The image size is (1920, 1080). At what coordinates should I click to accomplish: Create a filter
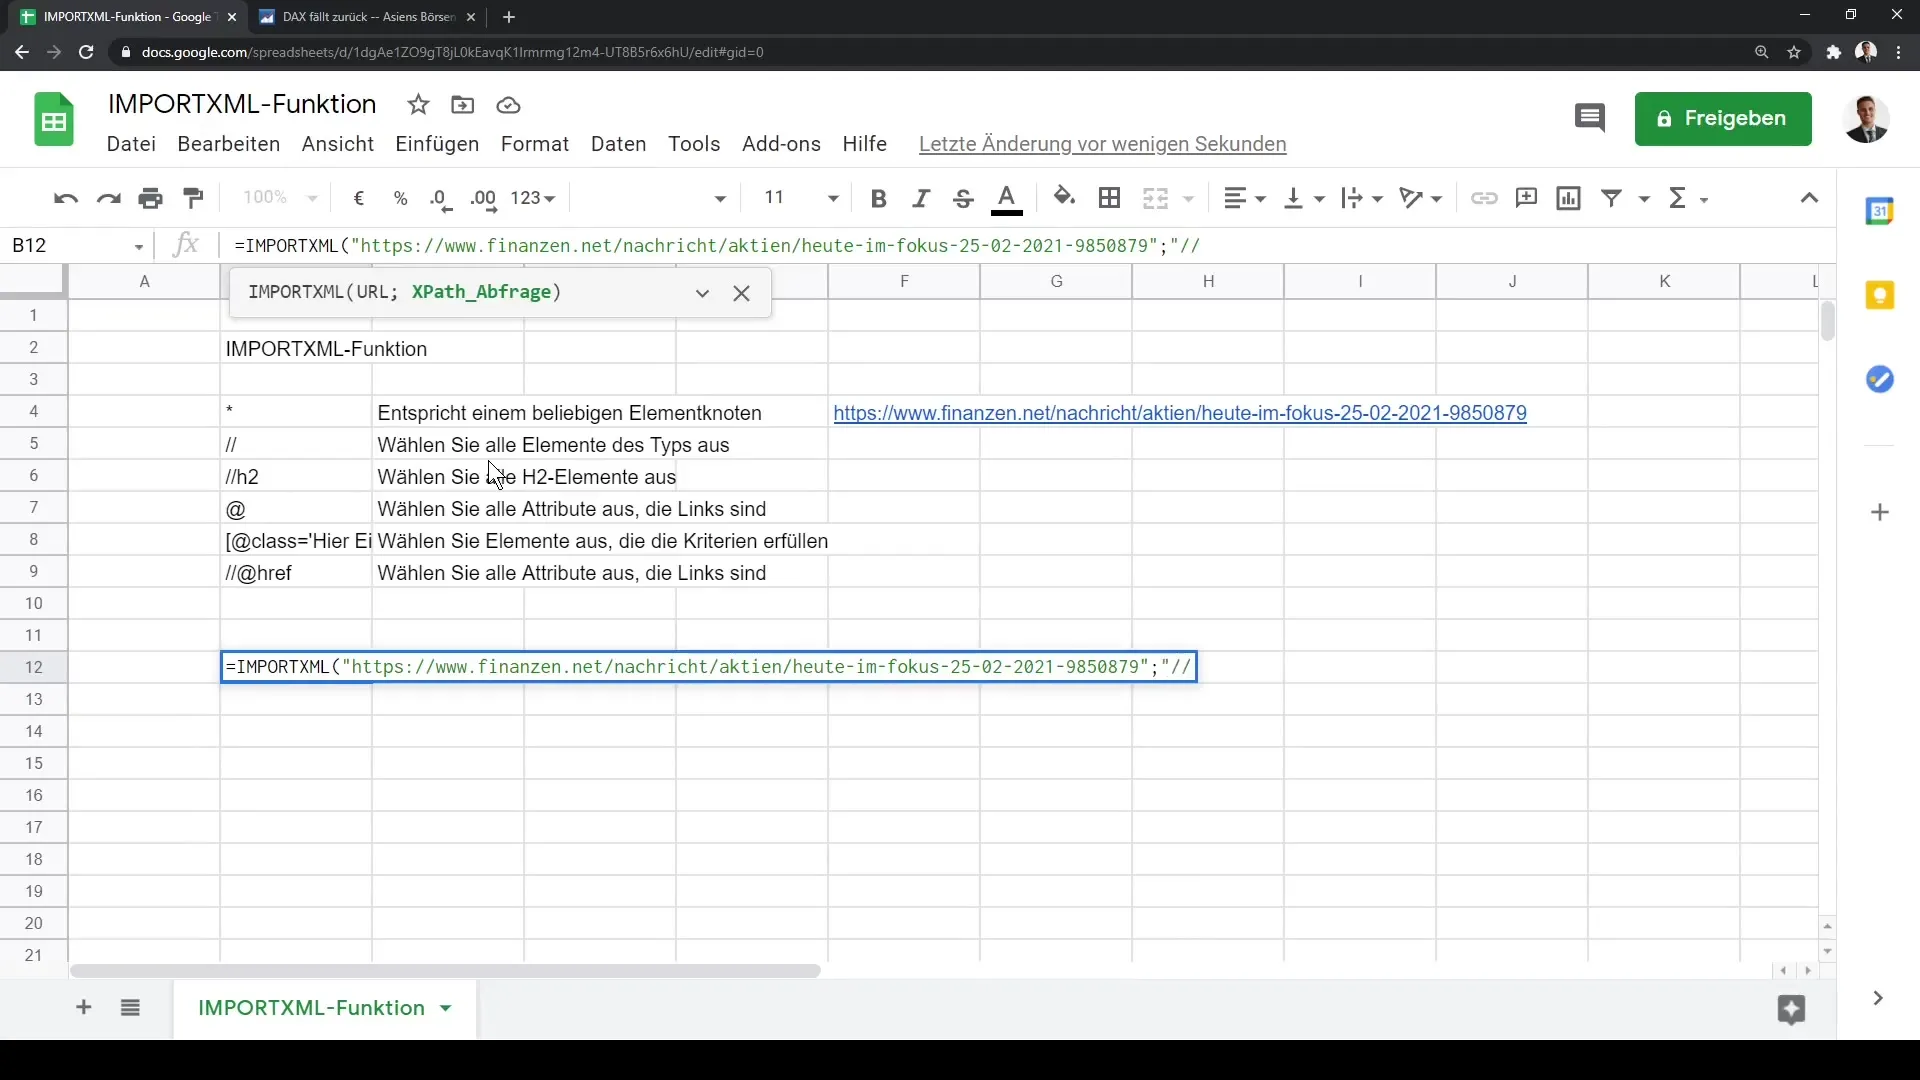[x=1611, y=198]
